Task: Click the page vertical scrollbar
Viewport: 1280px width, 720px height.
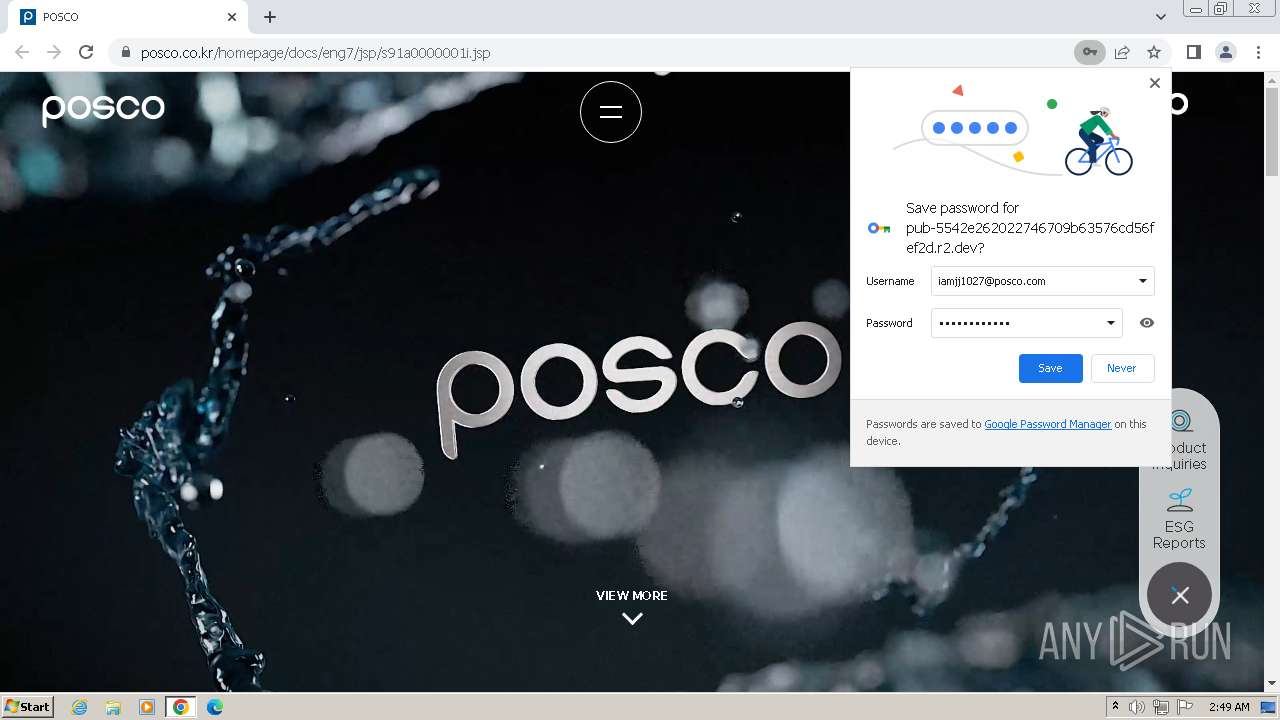Action: tap(1272, 130)
